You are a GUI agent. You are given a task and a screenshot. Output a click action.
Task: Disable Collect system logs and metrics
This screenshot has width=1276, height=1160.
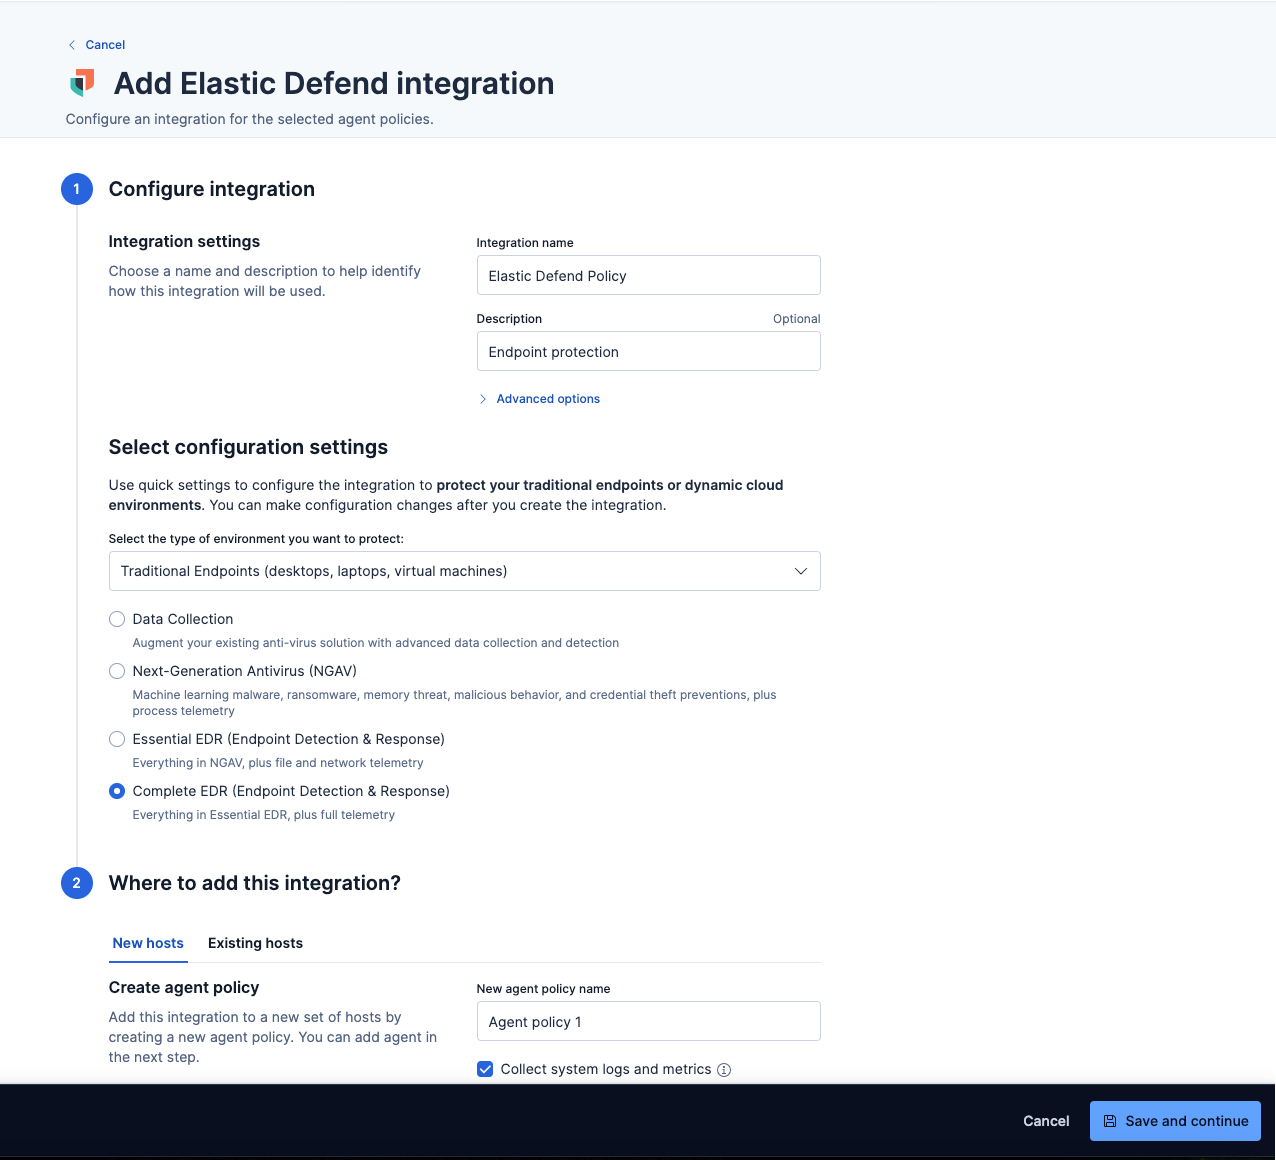(x=485, y=1069)
